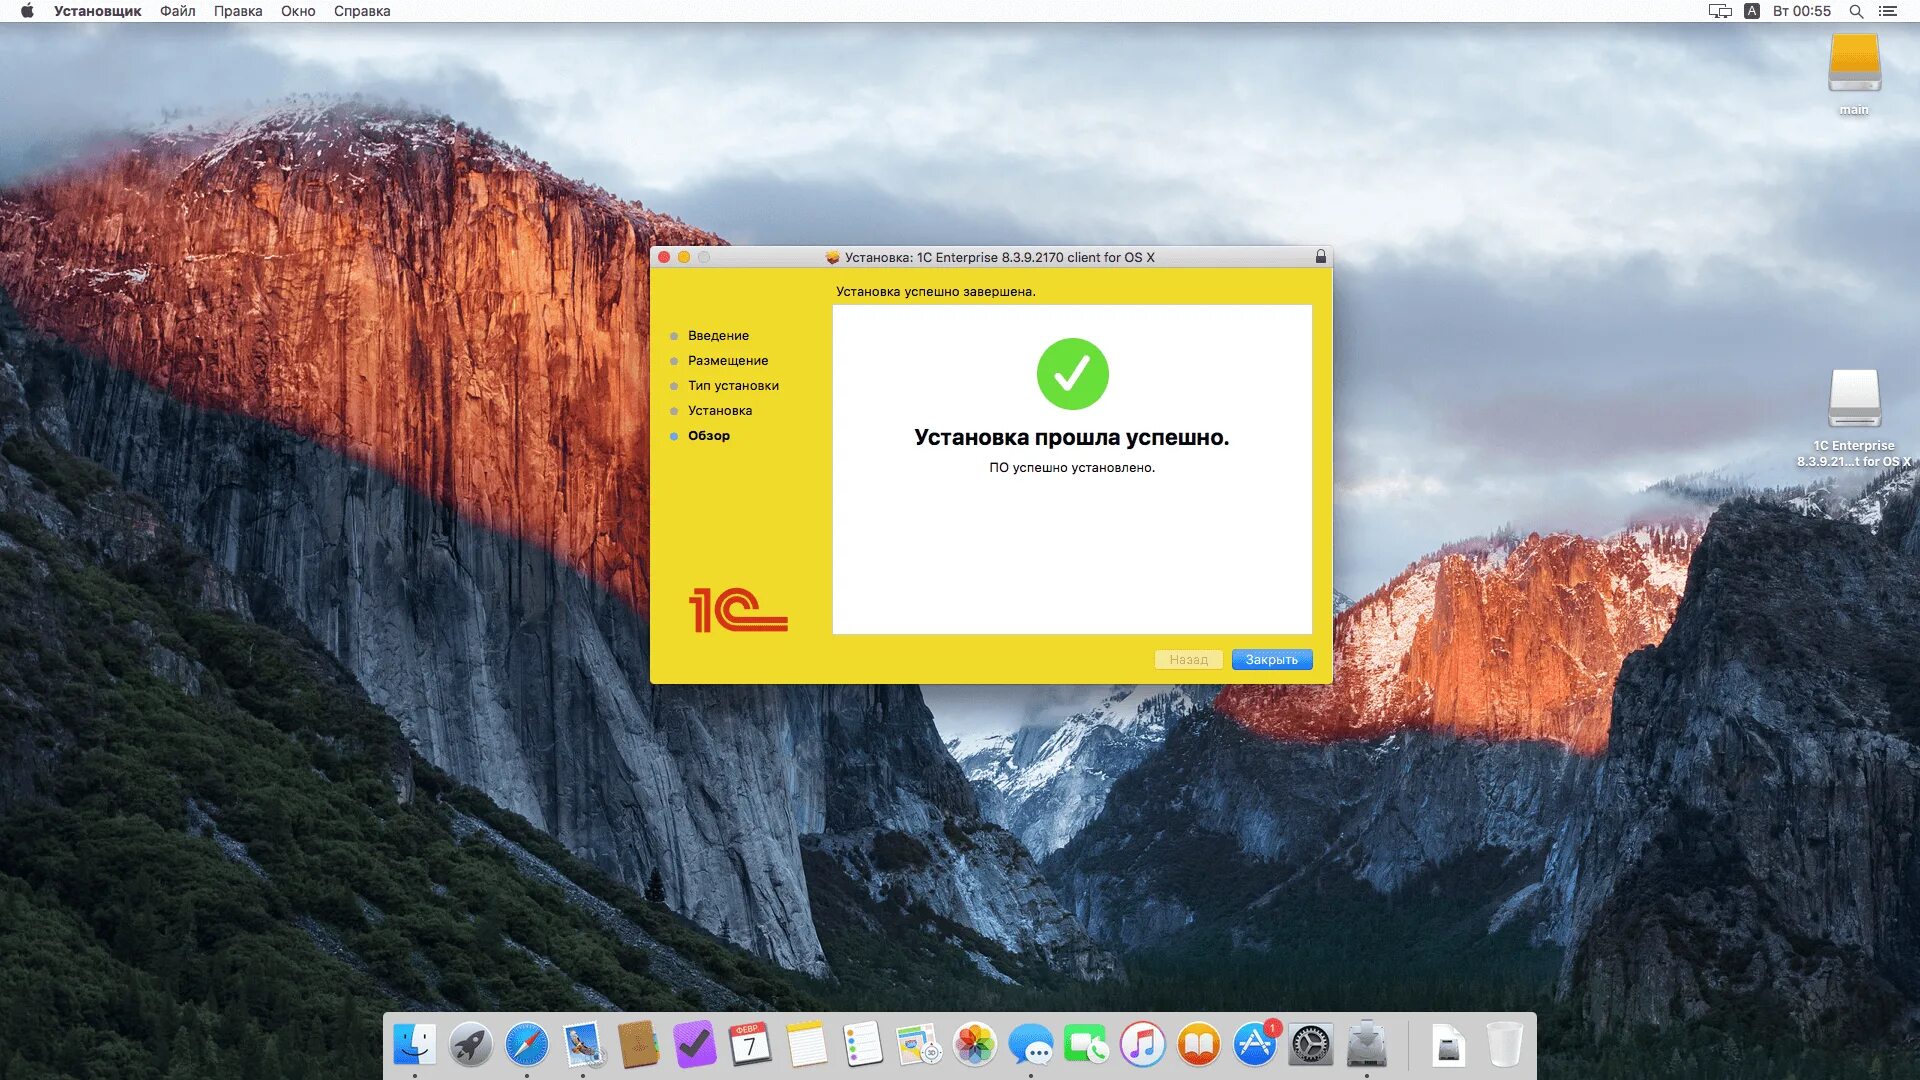Click the Закрыть button in the installer
The width and height of the screenshot is (1920, 1080).
coord(1271,659)
